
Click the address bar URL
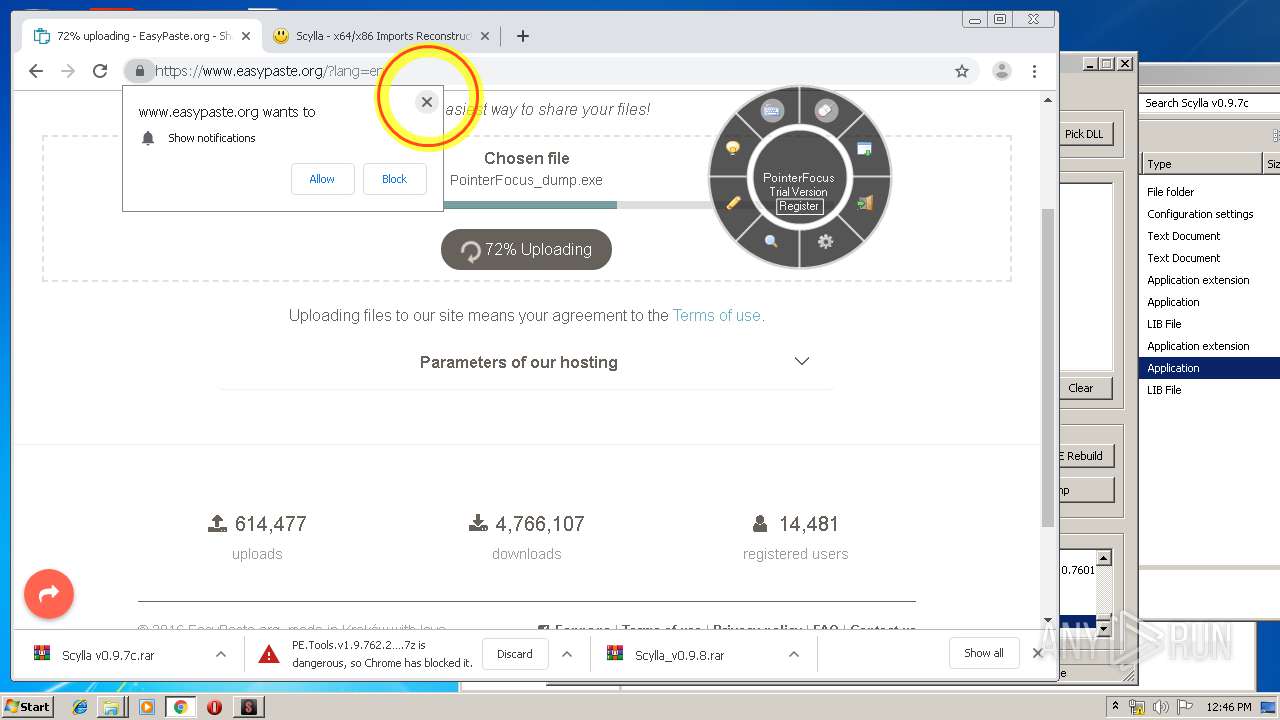tap(270, 71)
